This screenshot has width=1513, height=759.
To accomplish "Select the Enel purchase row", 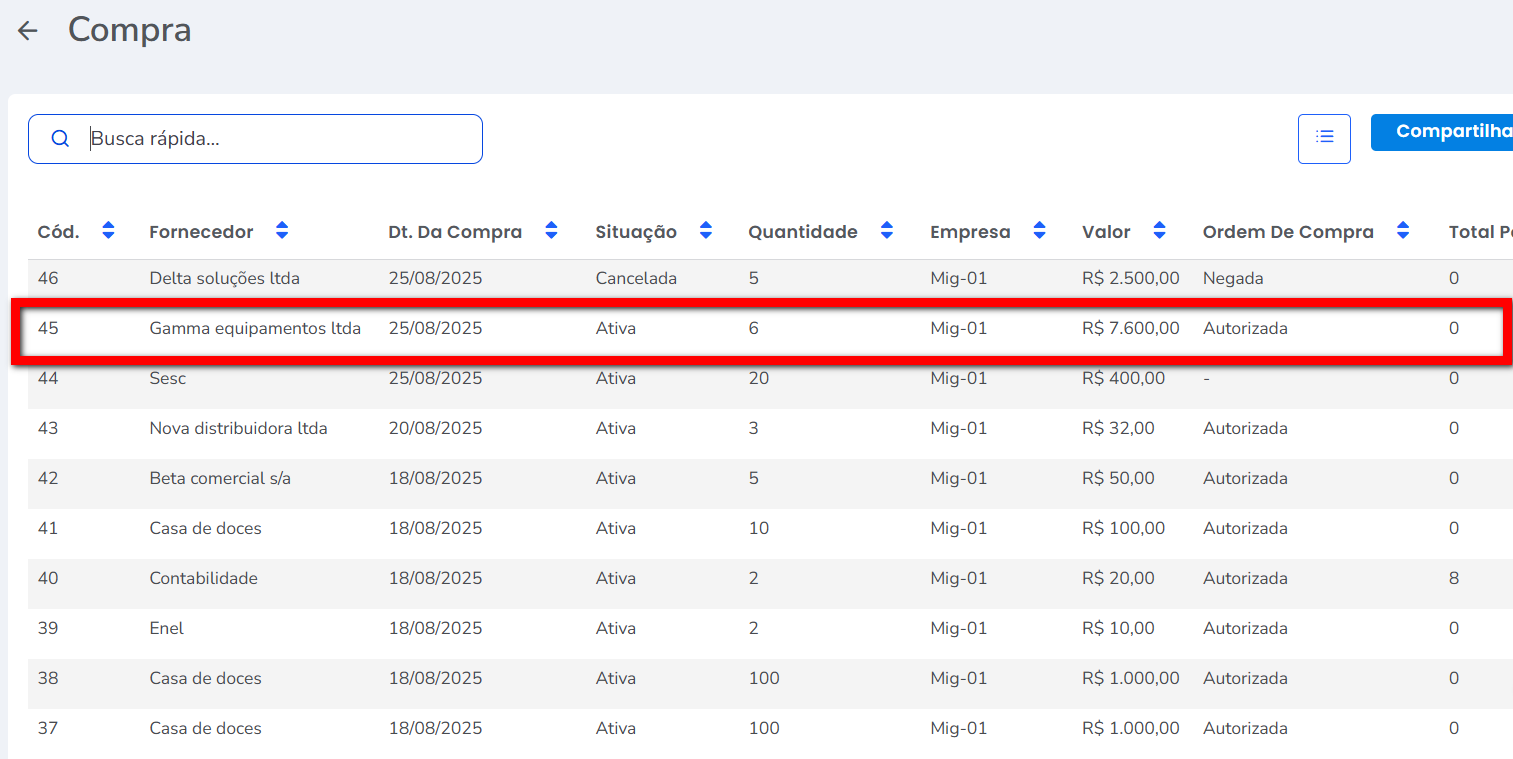I will tap(167, 628).
